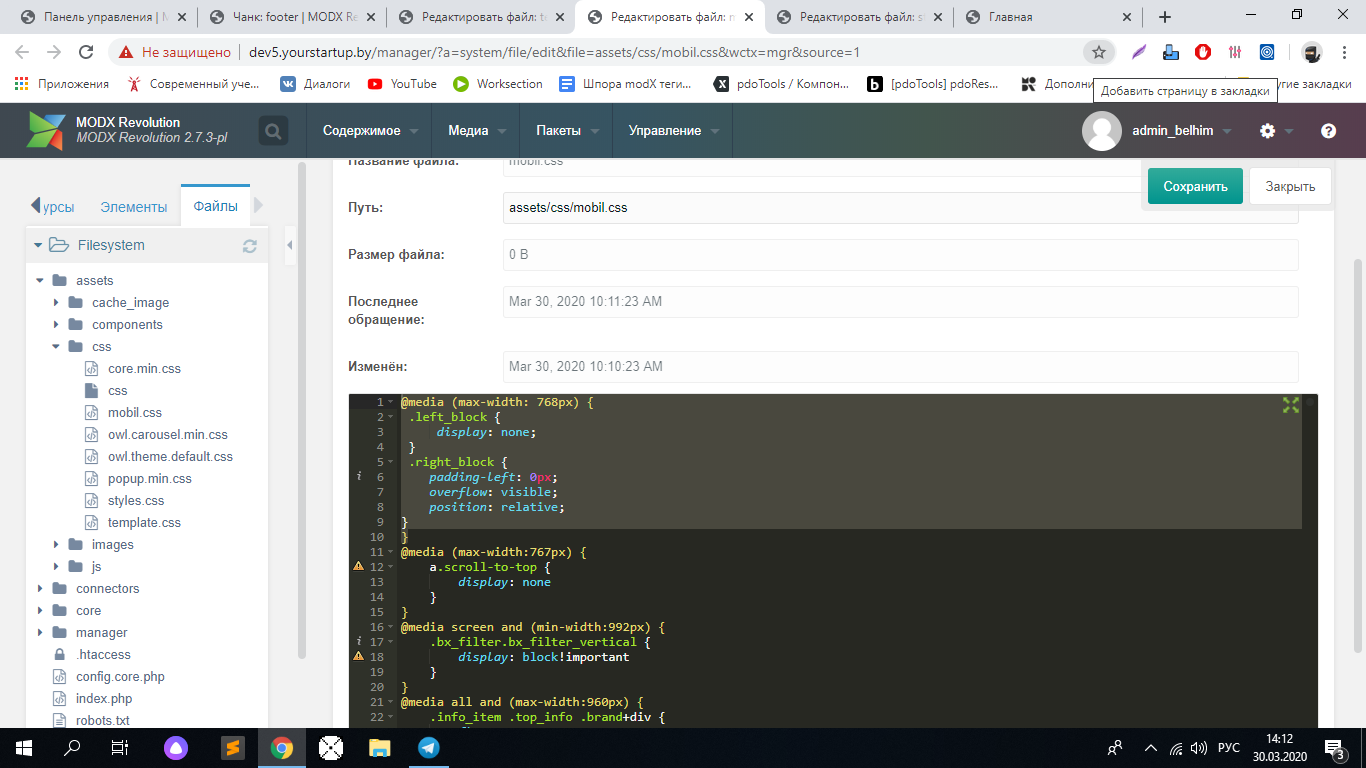Expand the components folder

click(56, 325)
